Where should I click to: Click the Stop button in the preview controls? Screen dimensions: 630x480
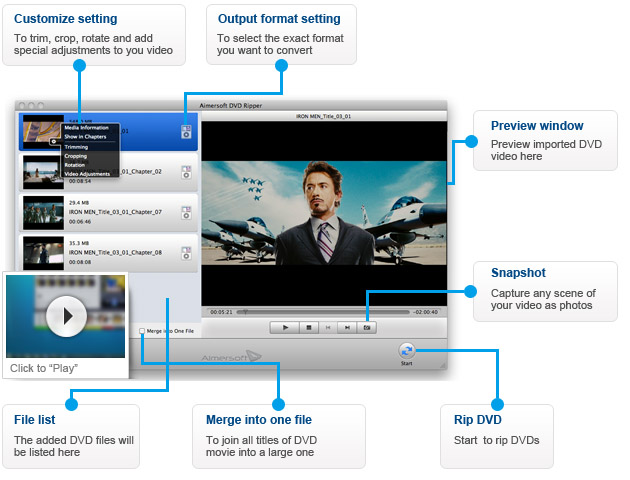click(309, 328)
